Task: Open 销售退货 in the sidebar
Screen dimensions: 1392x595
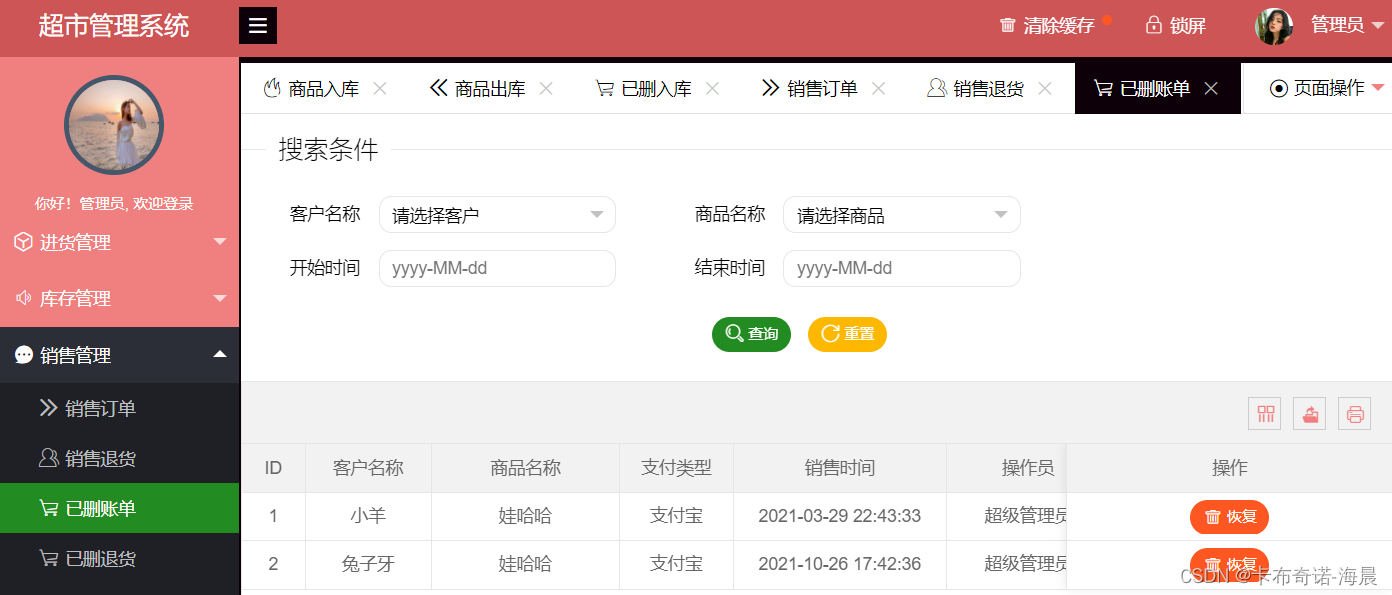Action: 120,458
